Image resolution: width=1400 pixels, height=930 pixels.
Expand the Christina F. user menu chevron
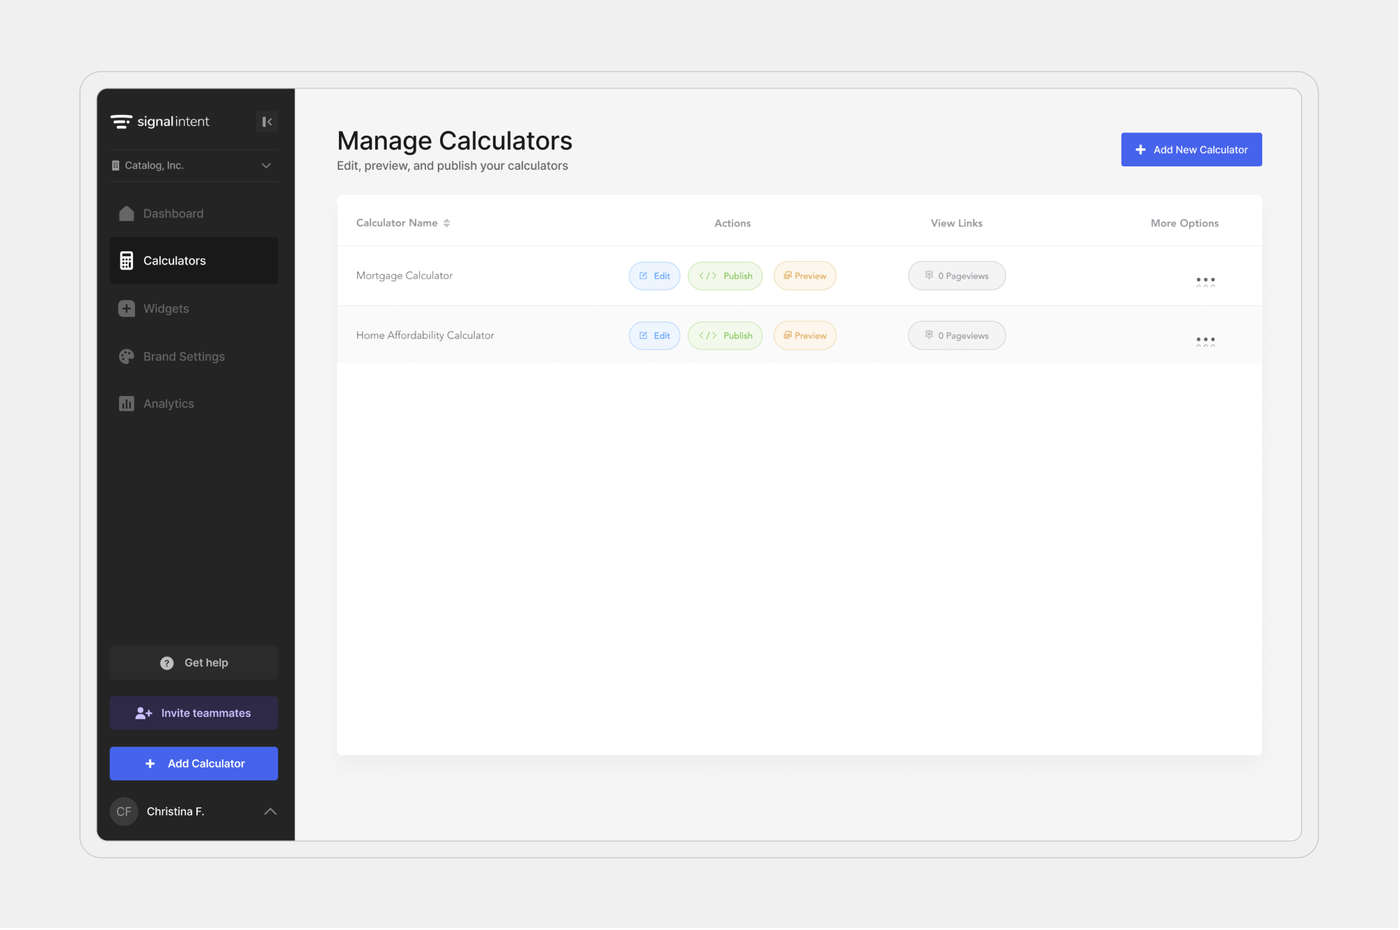[x=270, y=812]
